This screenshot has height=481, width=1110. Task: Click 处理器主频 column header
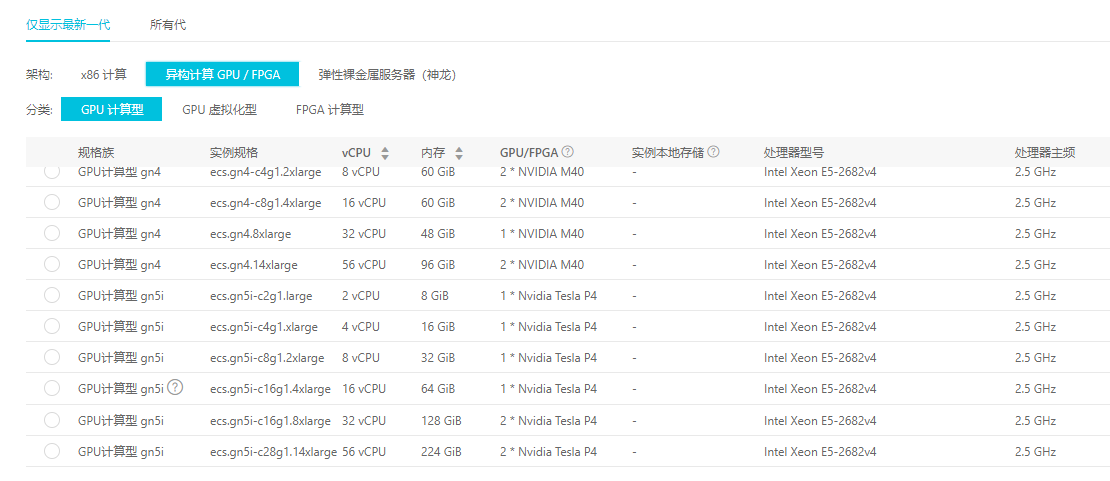point(1045,152)
